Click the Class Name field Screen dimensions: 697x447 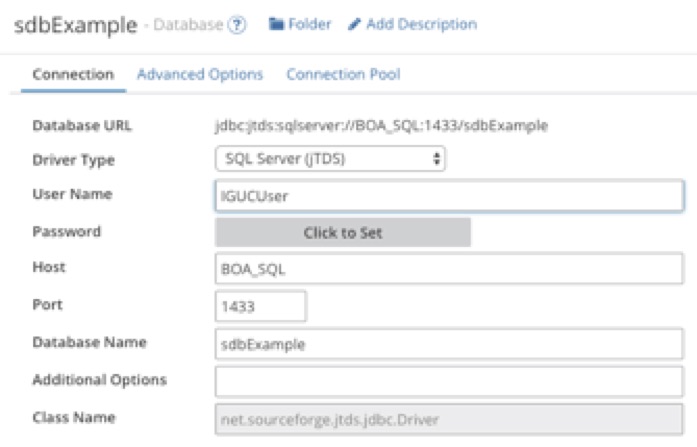click(x=449, y=418)
